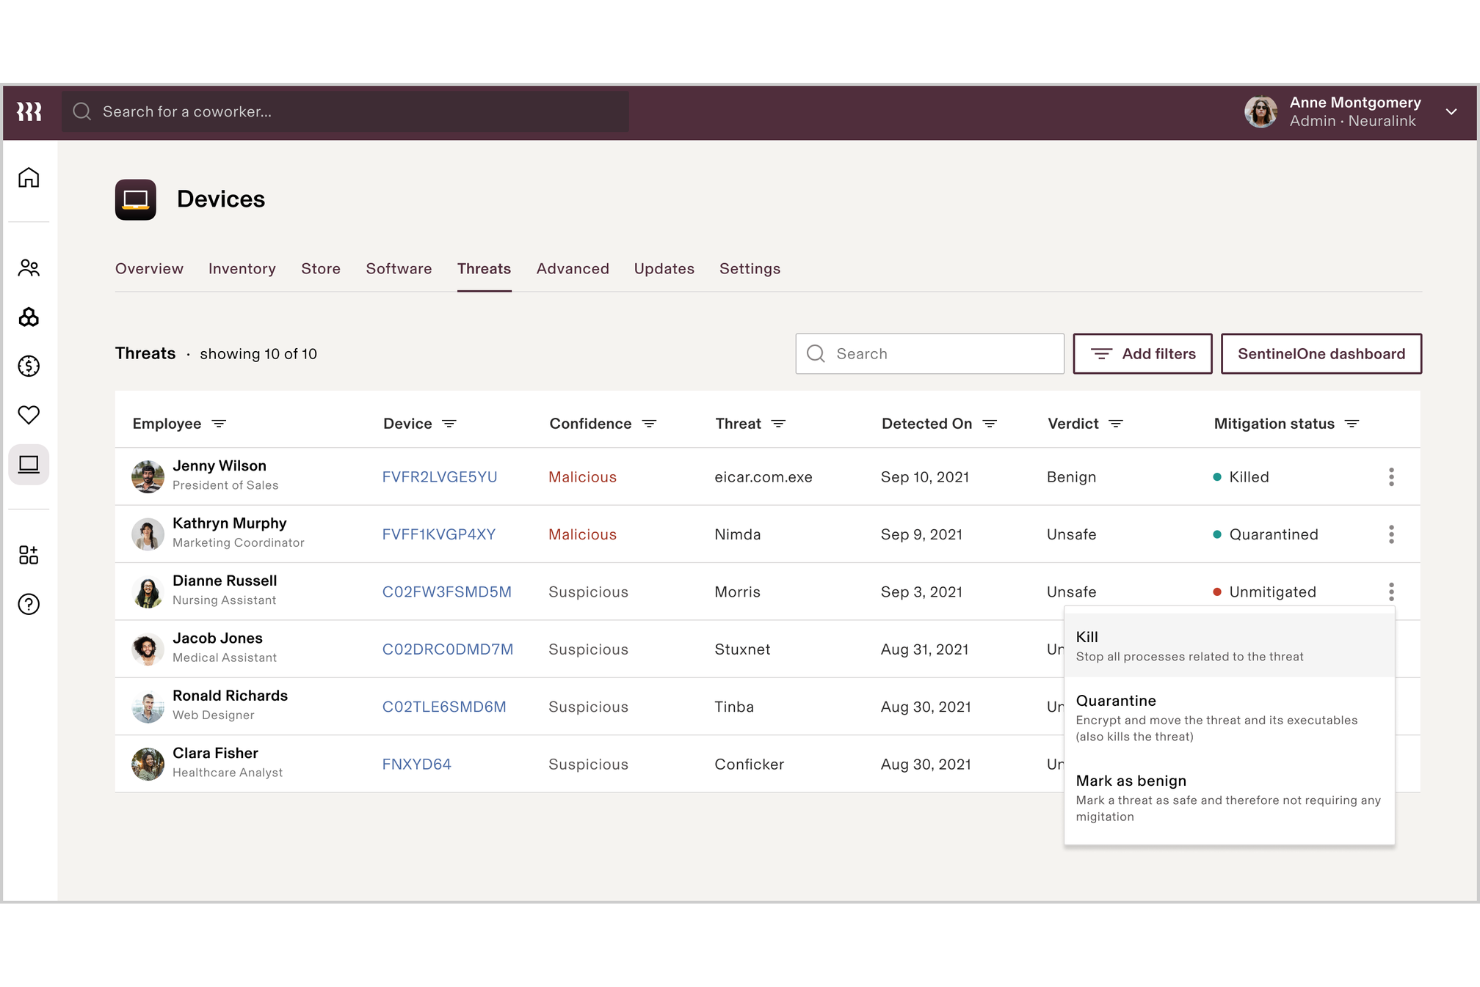This screenshot has width=1480, height=987.
Task: Open the Mitigation status filter
Action: [1352, 423]
